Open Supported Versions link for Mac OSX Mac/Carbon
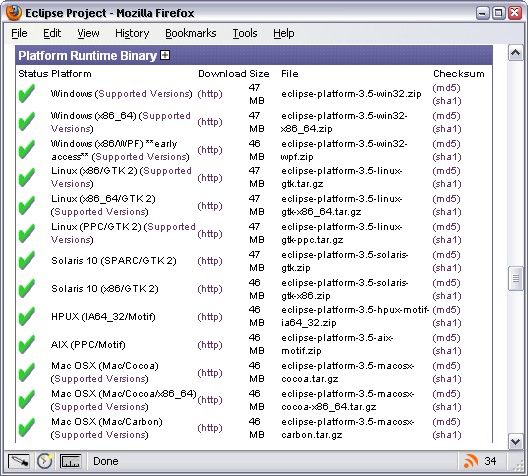 [x=100, y=435]
